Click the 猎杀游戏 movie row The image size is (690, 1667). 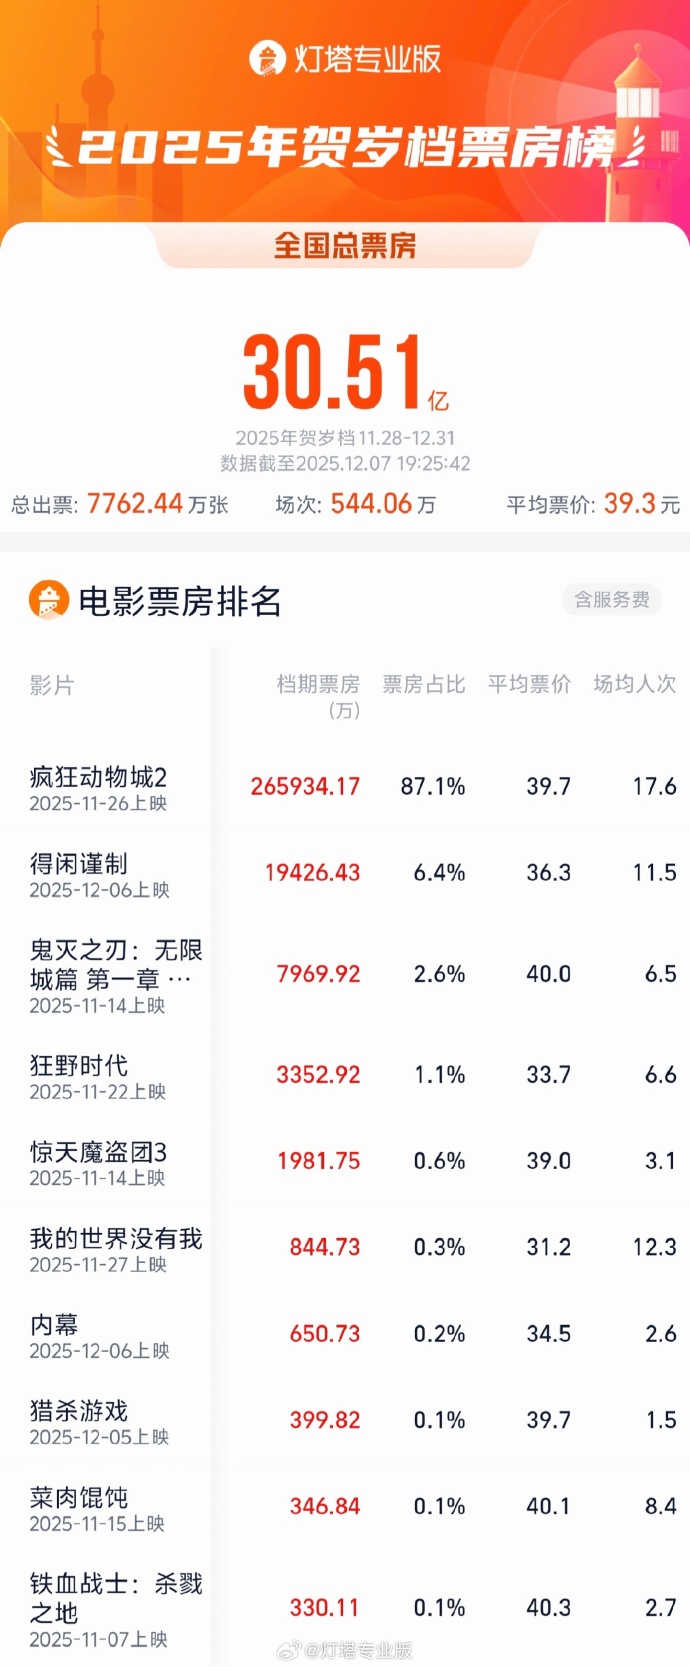(79, 1410)
